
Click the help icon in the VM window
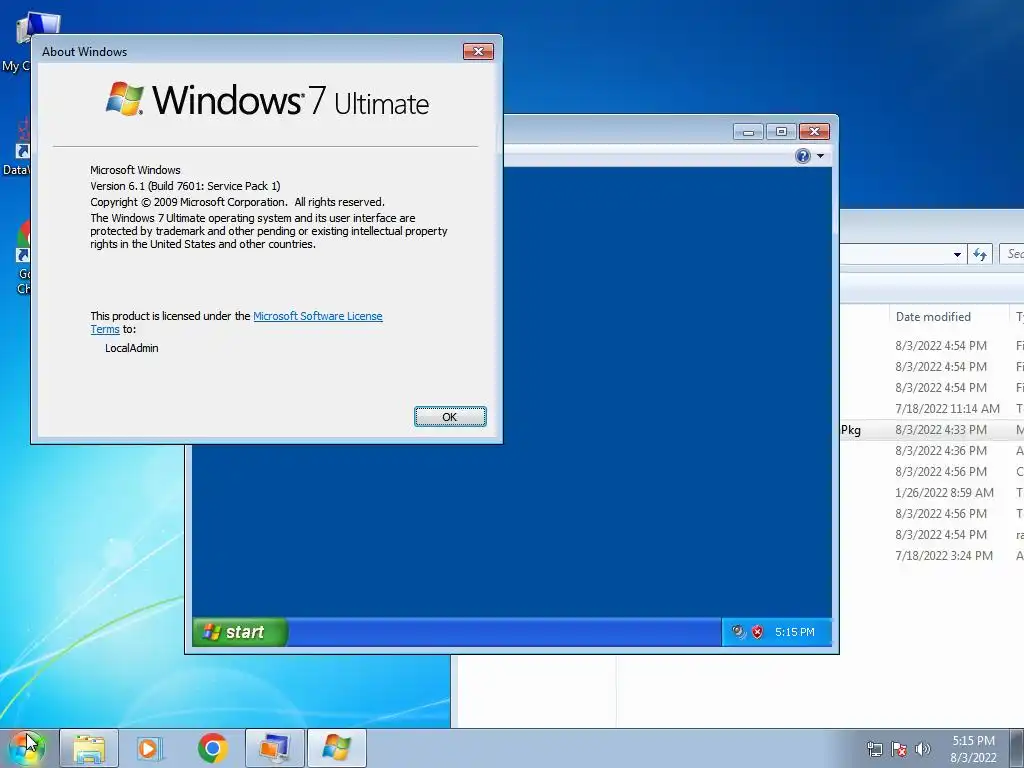pos(803,155)
